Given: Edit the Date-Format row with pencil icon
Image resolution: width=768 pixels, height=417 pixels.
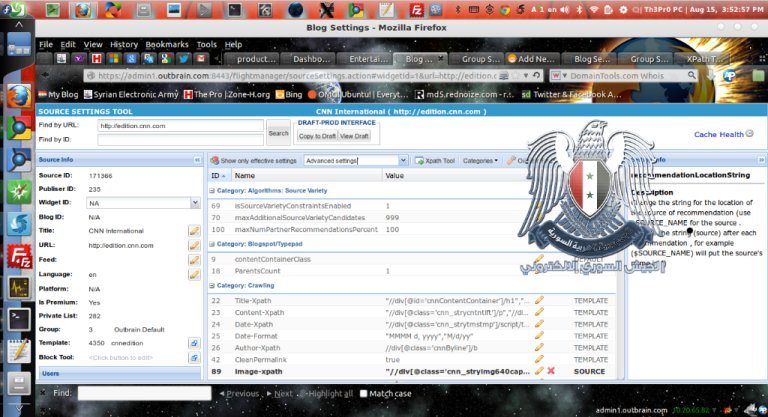Looking at the screenshot, I should 540,335.
